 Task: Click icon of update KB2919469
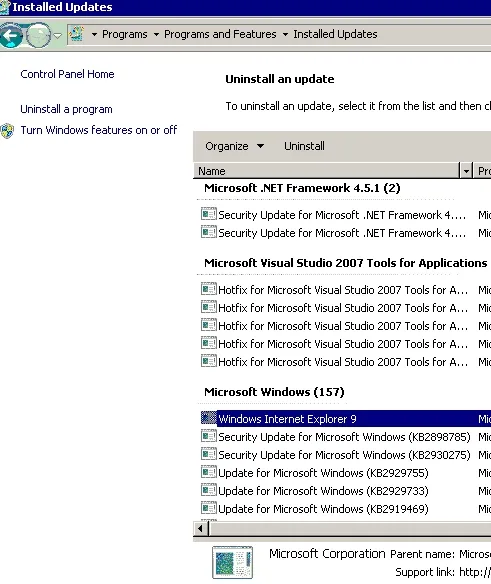(x=208, y=508)
